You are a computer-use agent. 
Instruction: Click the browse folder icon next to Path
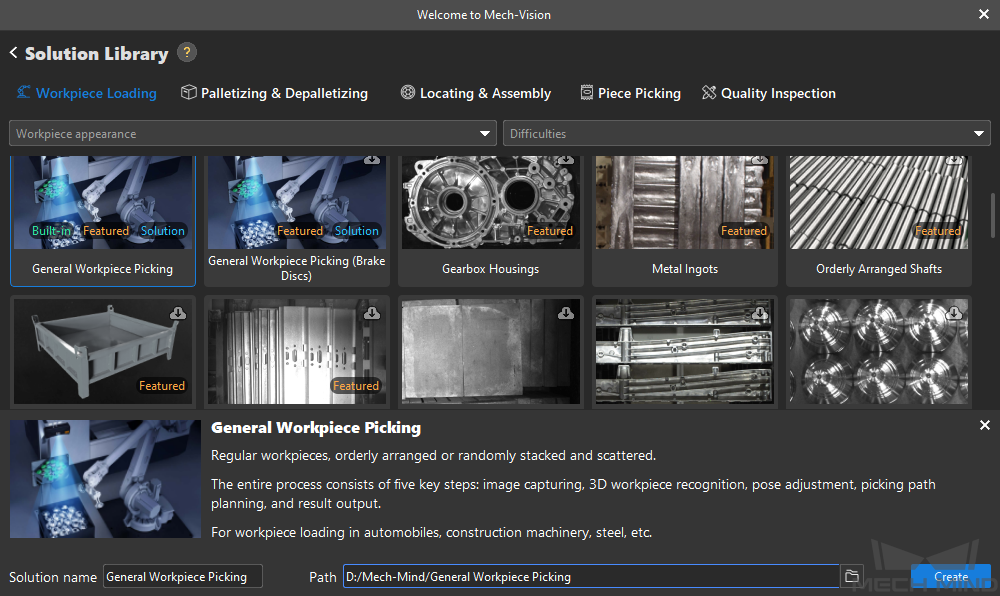(x=851, y=576)
